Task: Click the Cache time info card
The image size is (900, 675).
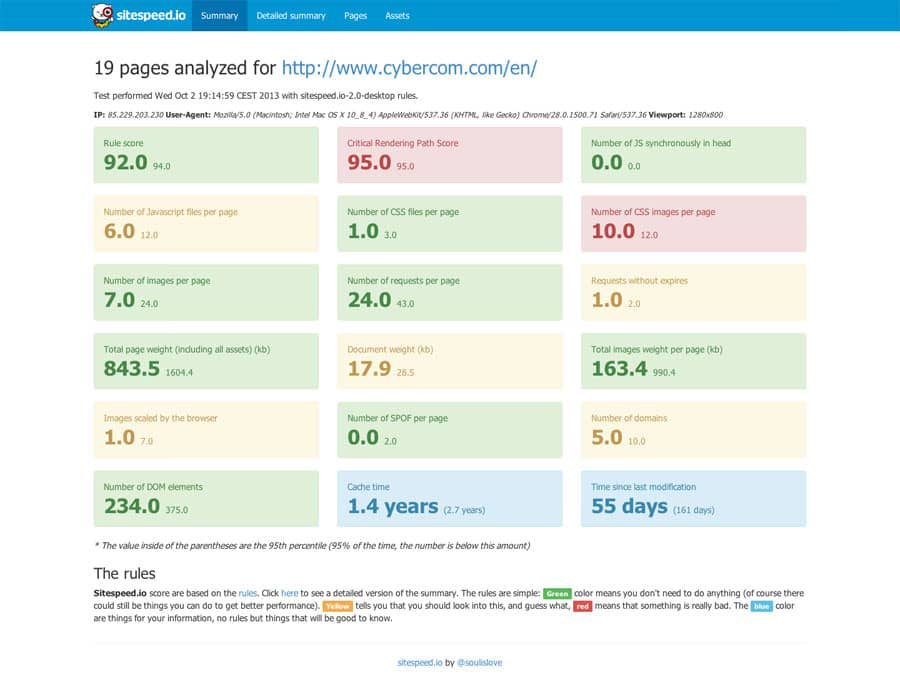Action: (450, 498)
